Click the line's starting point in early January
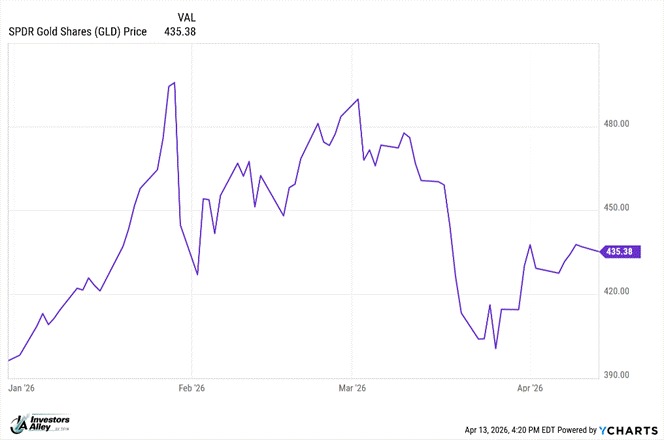This screenshot has height=440, width=664. 9,360
